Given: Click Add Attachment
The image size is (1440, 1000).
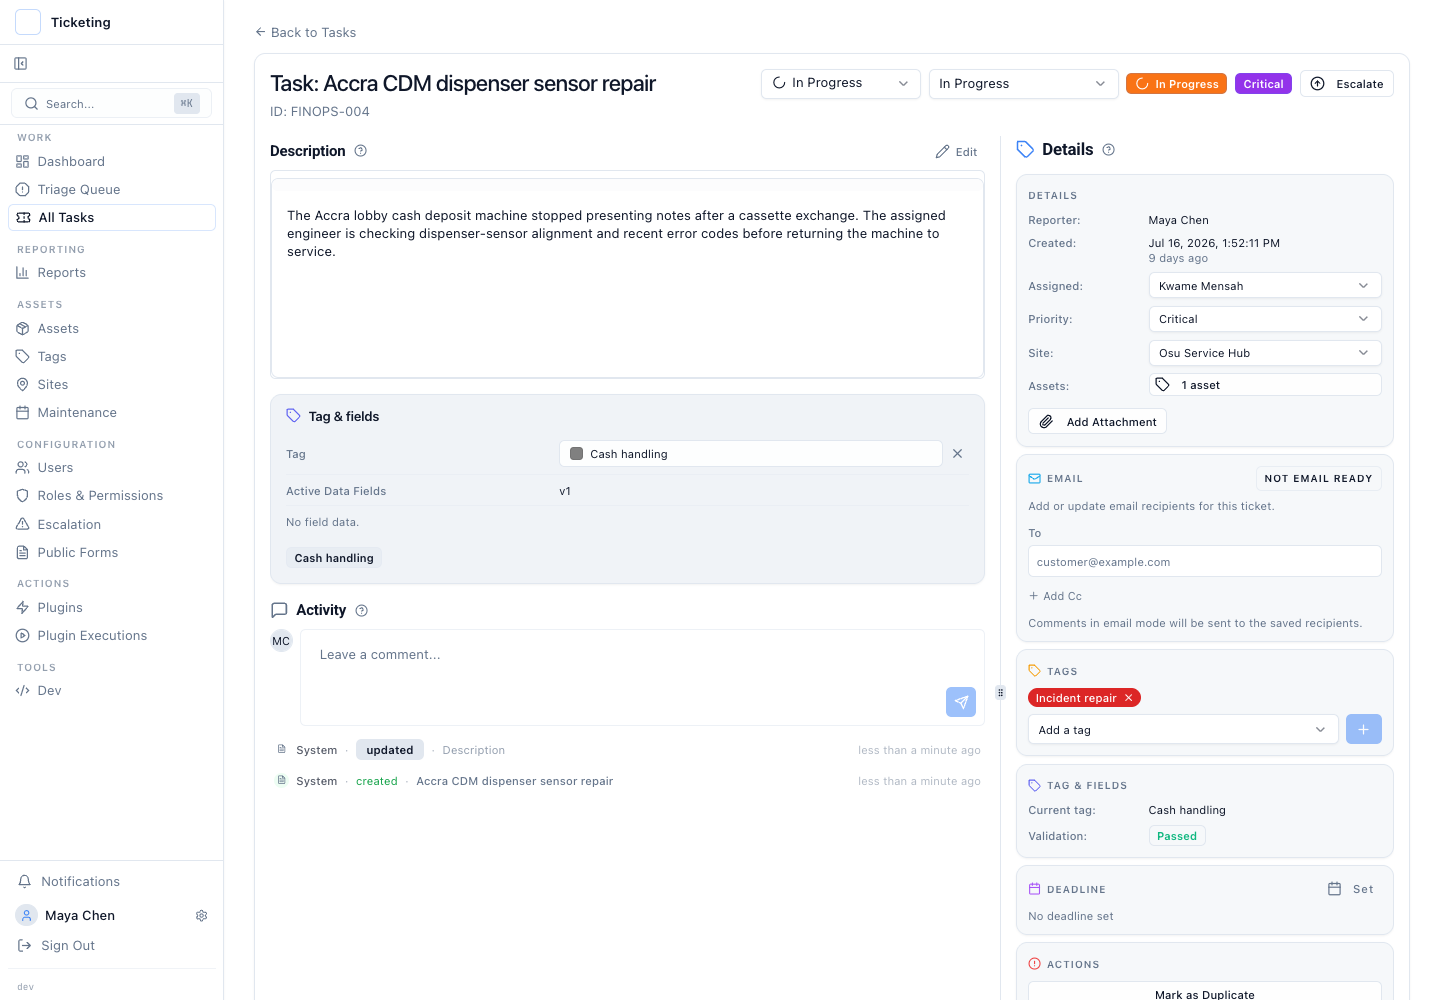Looking at the screenshot, I should click(x=1097, y=422).
